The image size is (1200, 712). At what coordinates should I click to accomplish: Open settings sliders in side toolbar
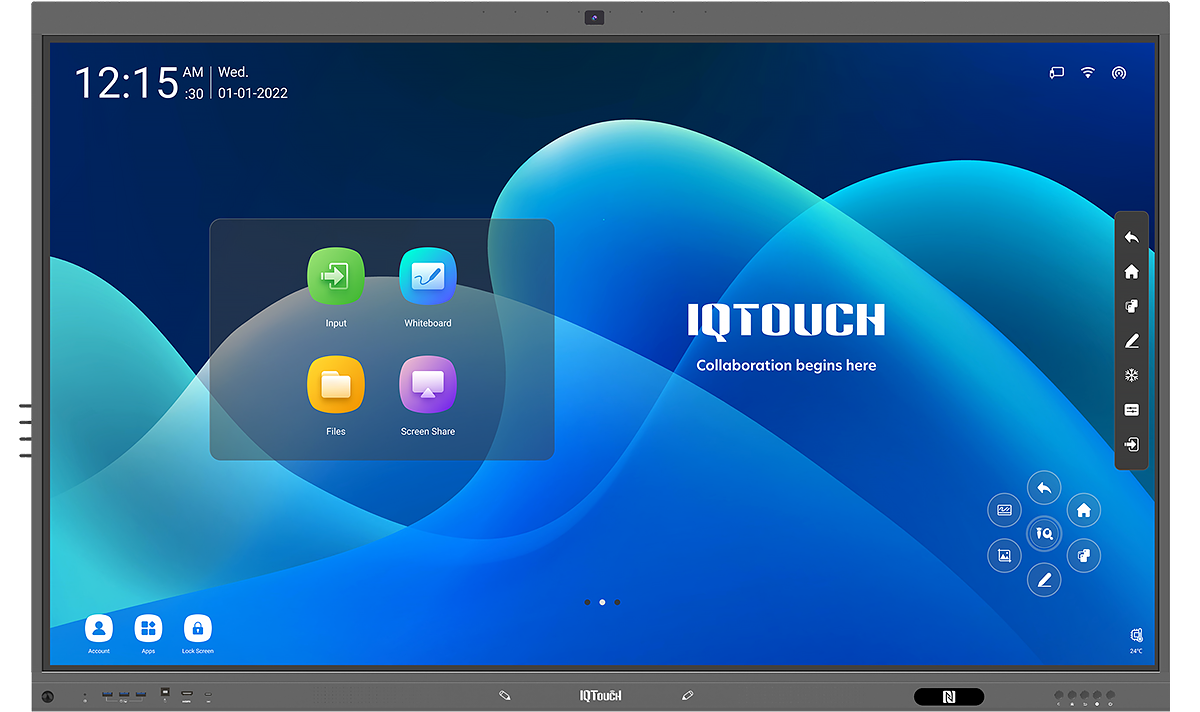tap(1131, 410)
